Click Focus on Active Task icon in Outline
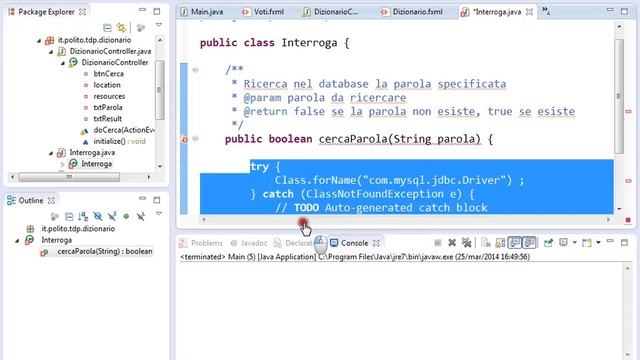The image size is (640, 360). coord(54,216)
